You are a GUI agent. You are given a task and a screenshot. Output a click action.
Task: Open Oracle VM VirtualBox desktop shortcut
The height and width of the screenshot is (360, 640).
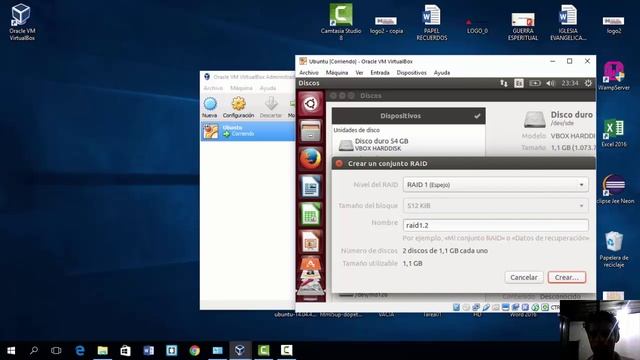coord(21,22)
